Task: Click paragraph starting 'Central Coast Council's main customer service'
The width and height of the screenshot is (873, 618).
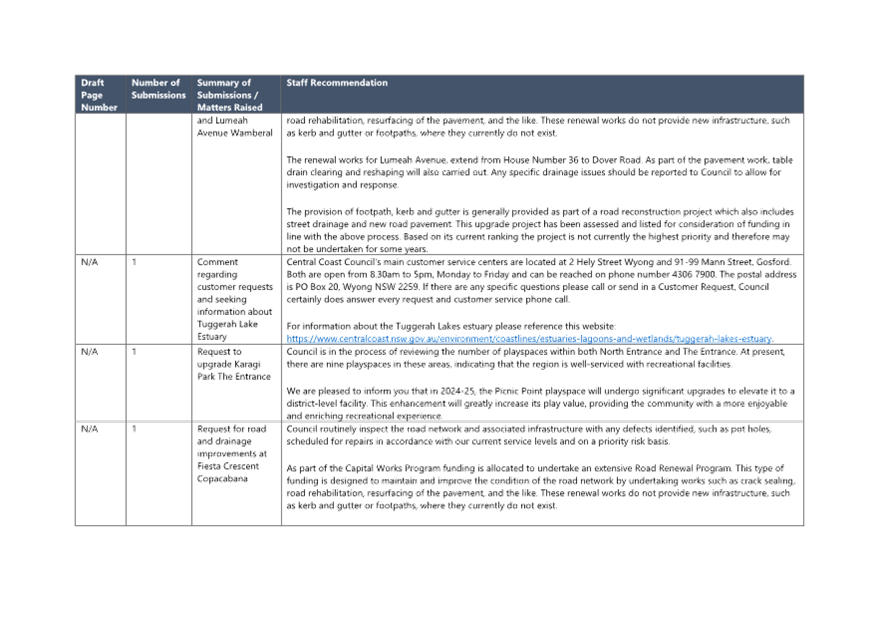Action: [541, 281]
